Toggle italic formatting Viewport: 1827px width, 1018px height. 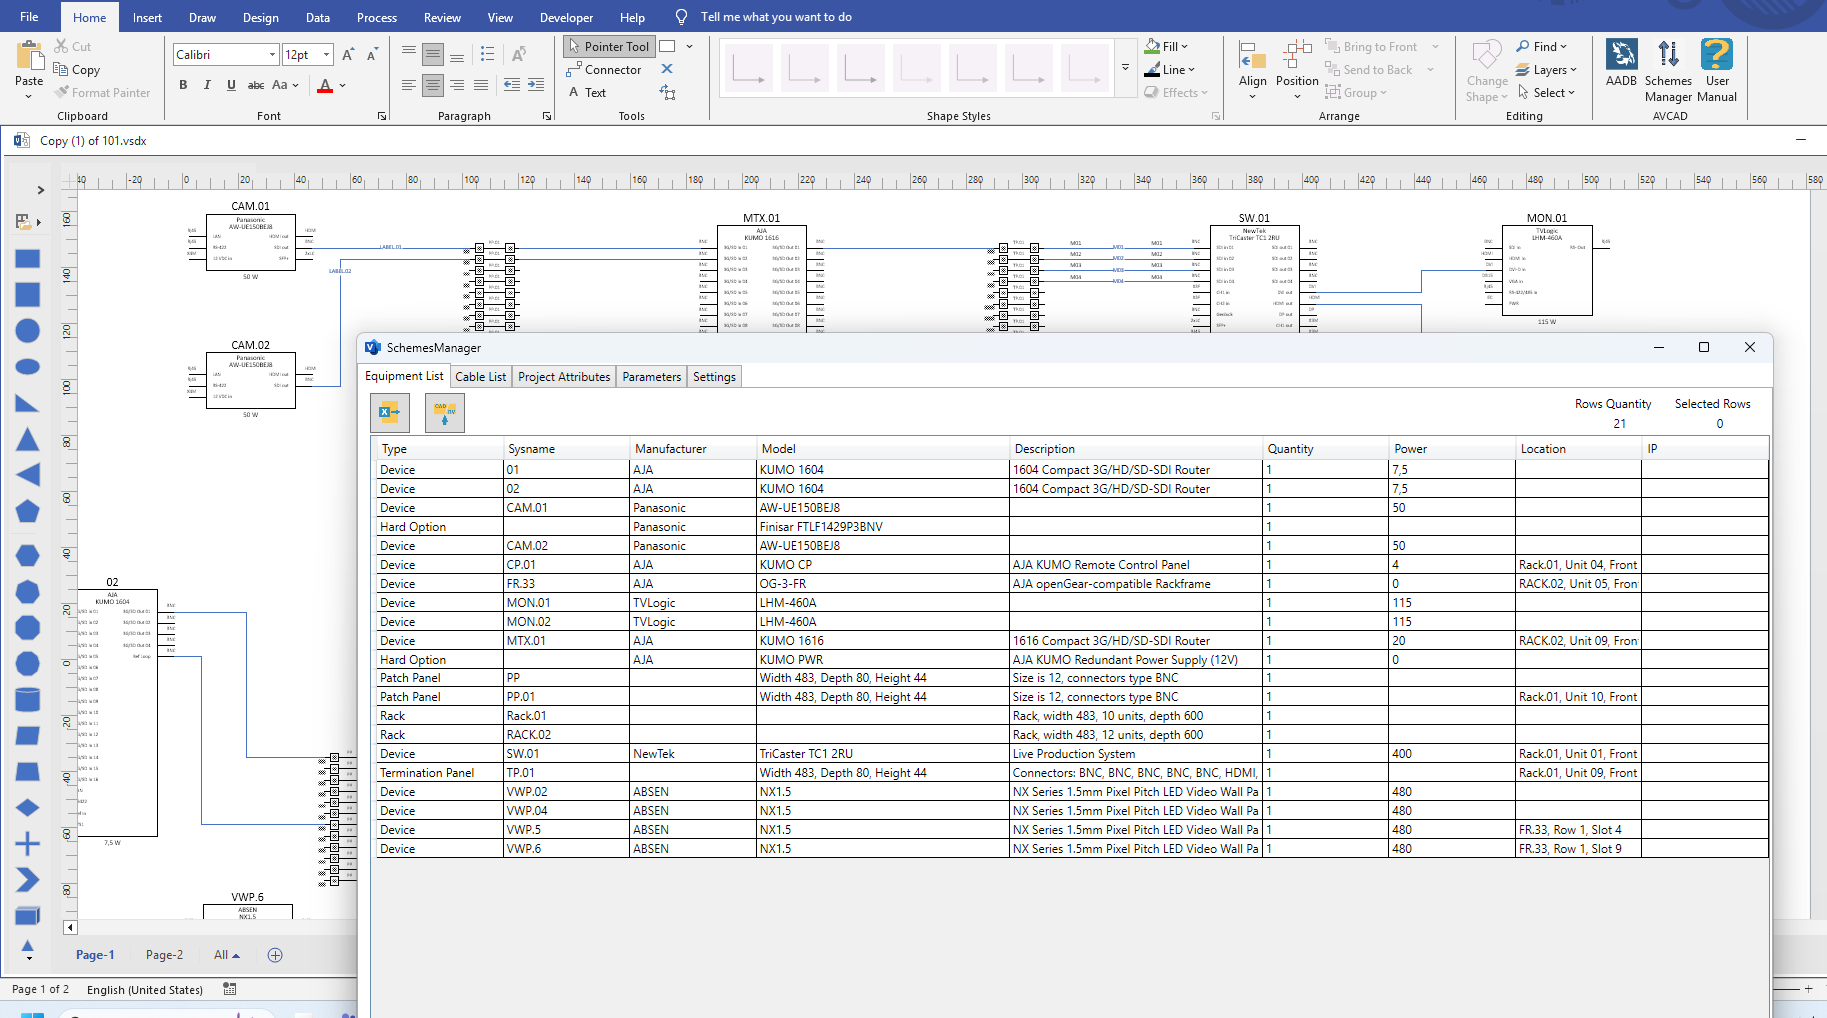(207, 85)
